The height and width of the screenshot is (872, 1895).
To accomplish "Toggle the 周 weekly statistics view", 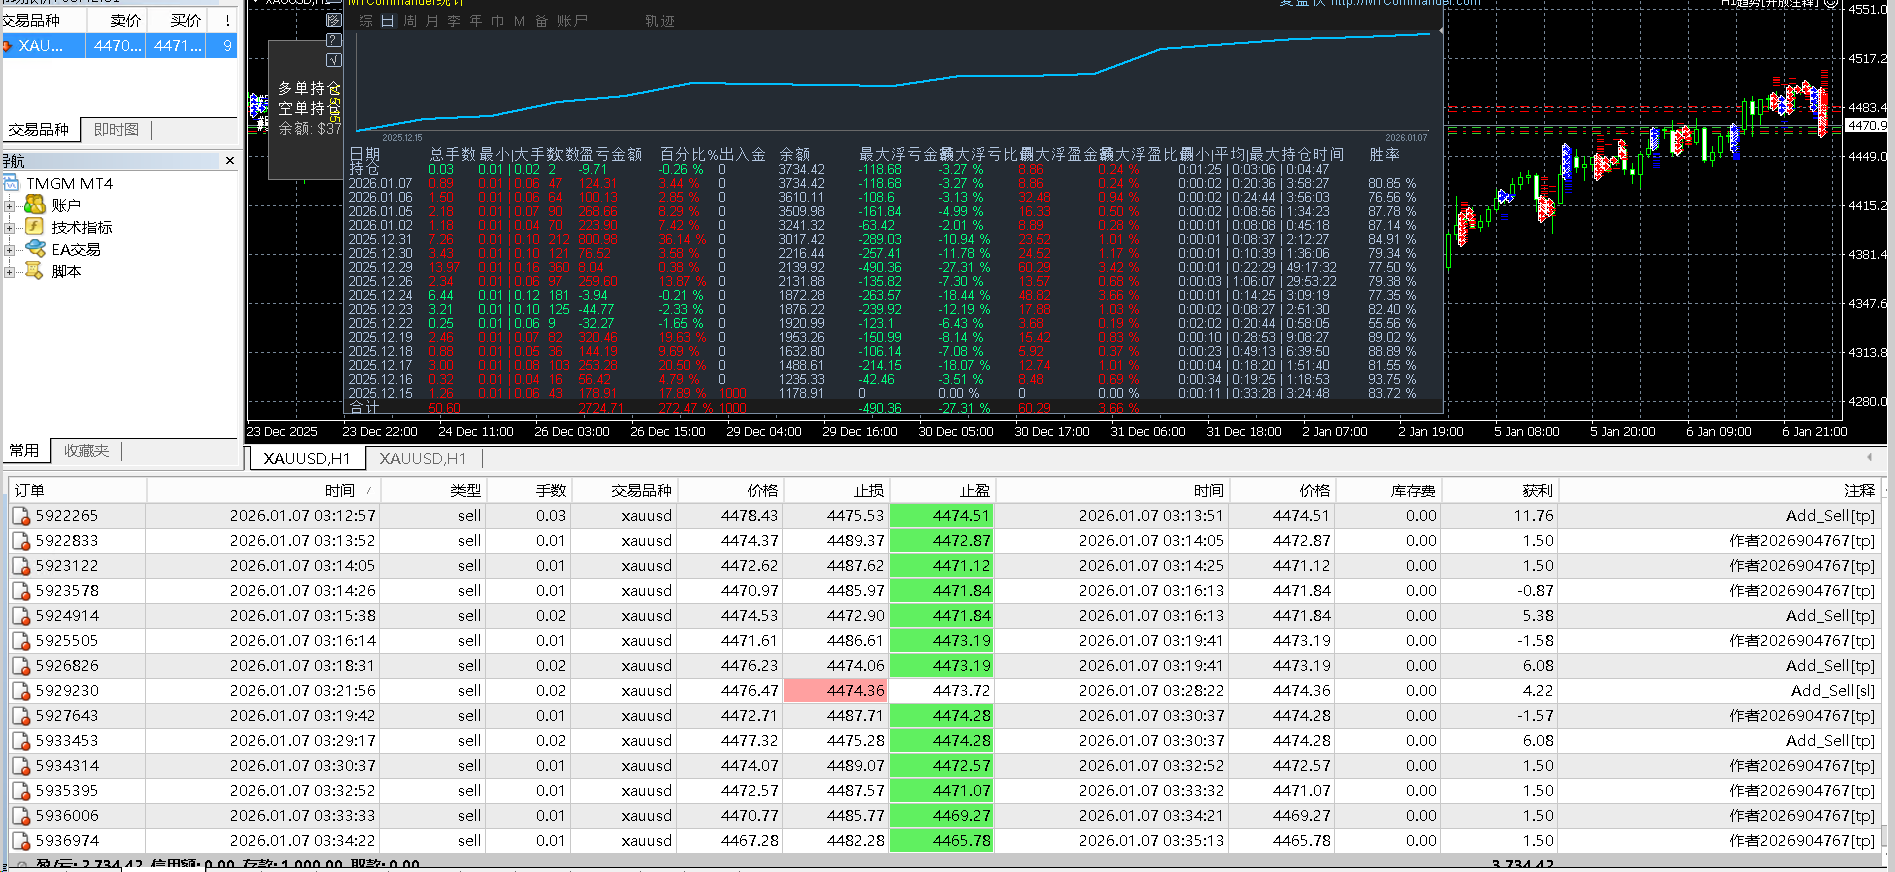I will click(x=410, y=21).
